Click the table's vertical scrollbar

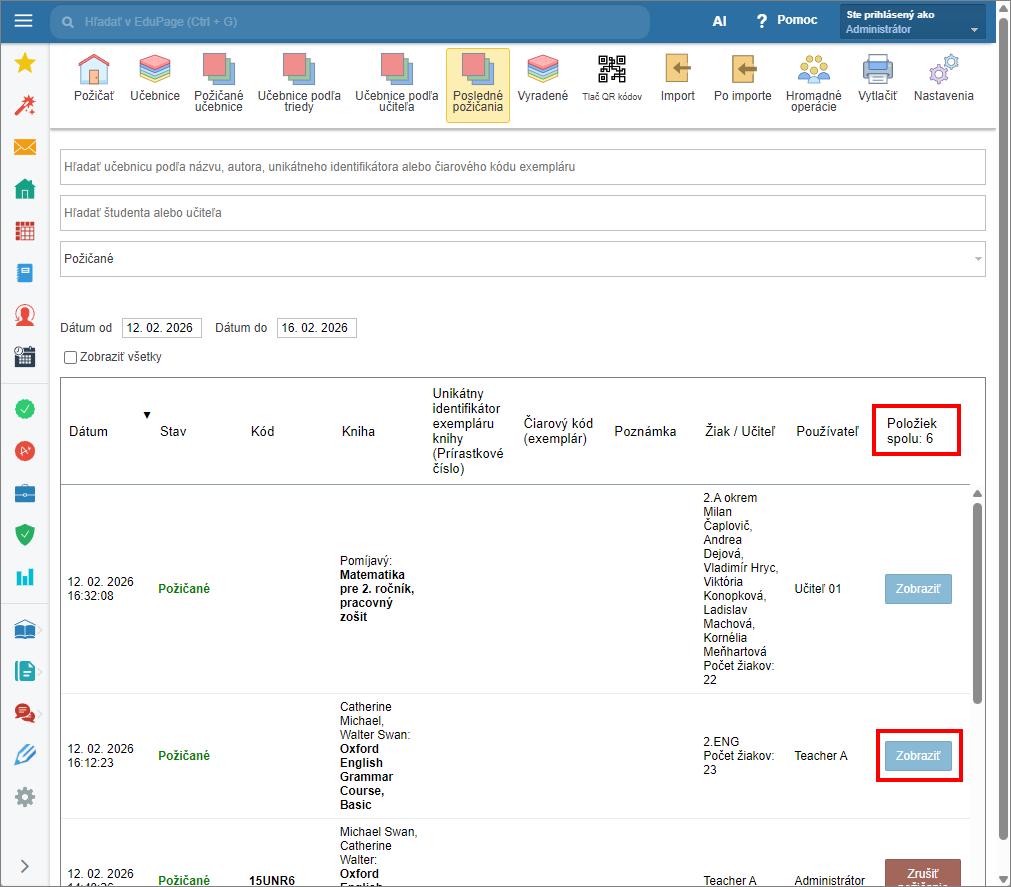(x=977, y=600)
